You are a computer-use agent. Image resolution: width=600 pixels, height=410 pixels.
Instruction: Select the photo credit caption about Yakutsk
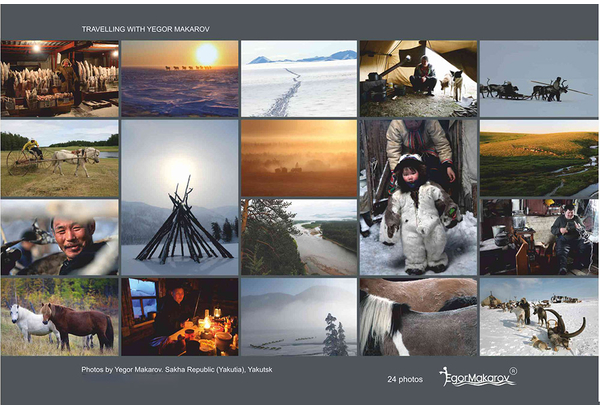177,370
